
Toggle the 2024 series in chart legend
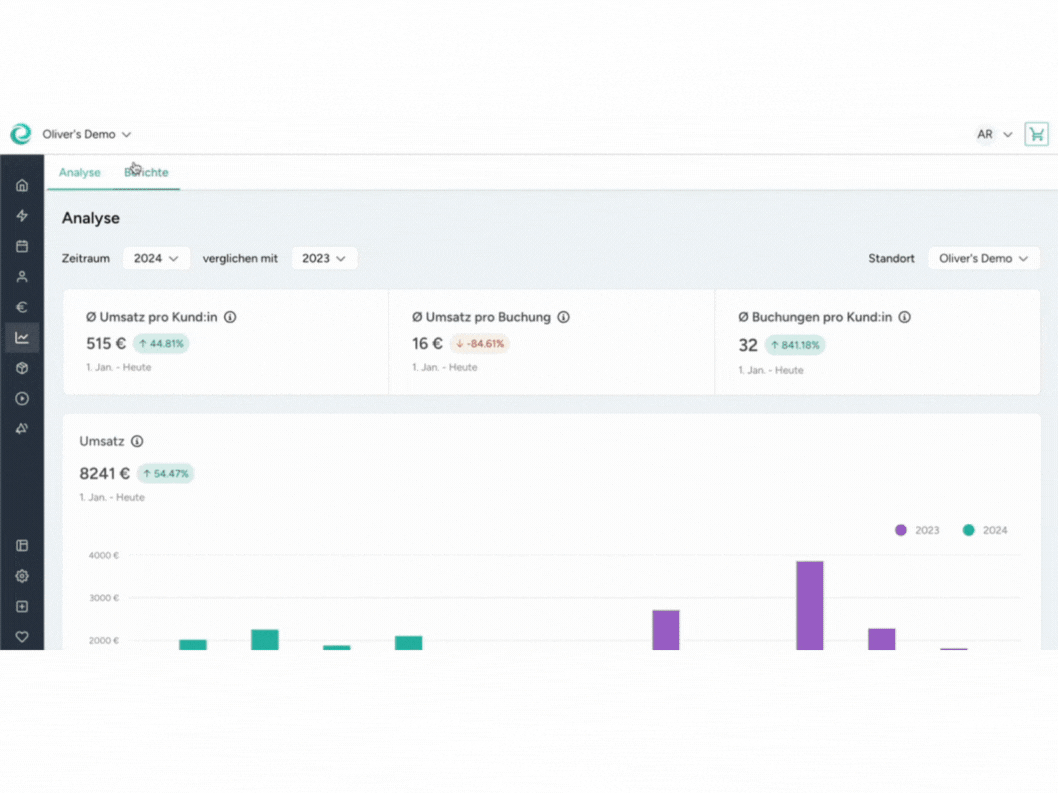[984, 530]
